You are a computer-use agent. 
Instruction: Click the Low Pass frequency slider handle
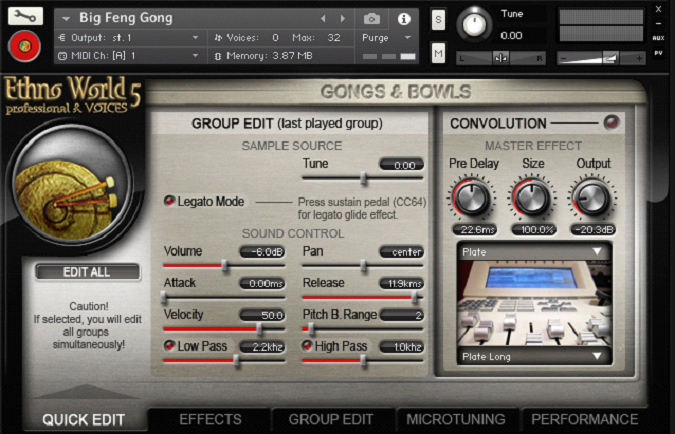pyautogui.click(x=236, y=361)
